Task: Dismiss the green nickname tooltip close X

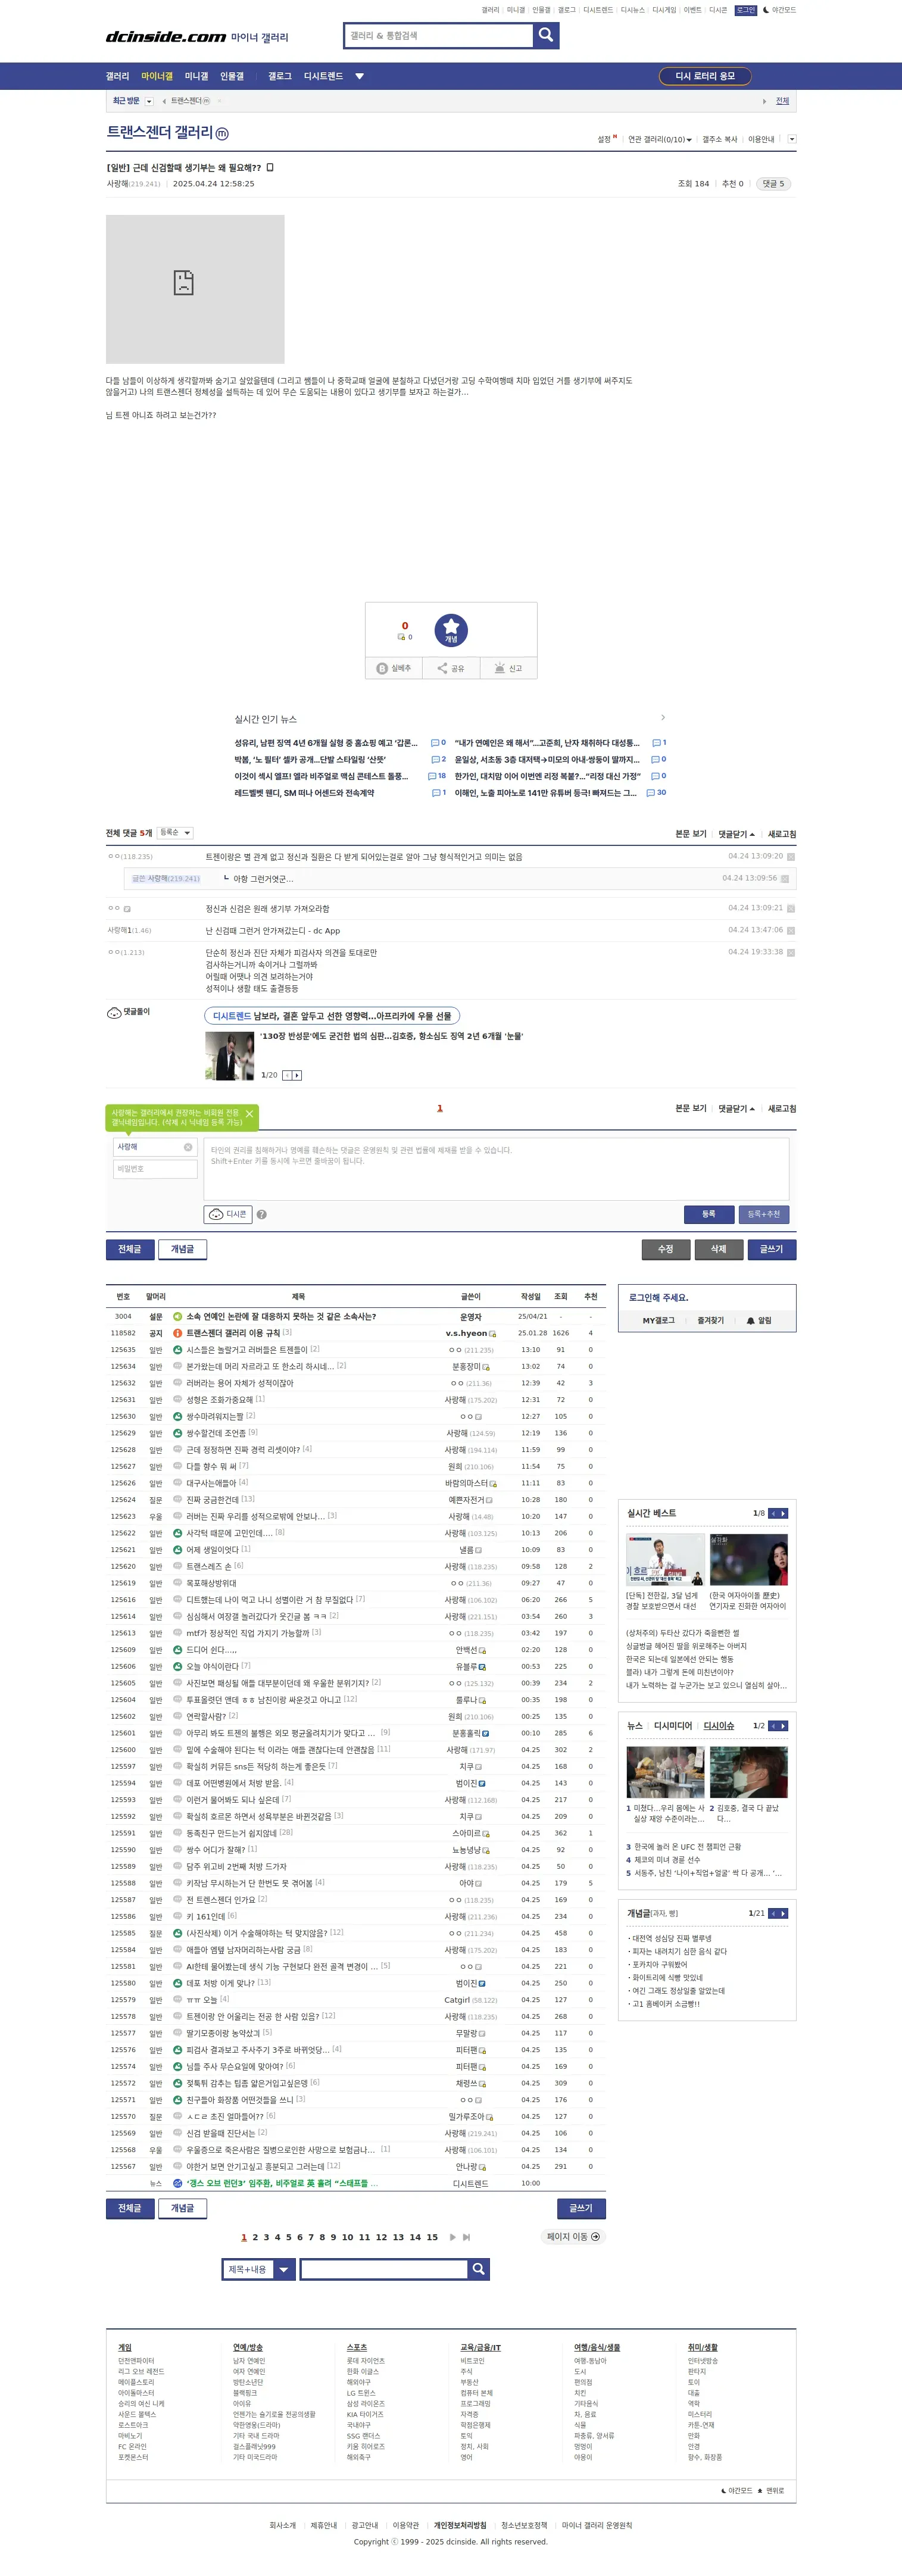Action: (249, 1114)
